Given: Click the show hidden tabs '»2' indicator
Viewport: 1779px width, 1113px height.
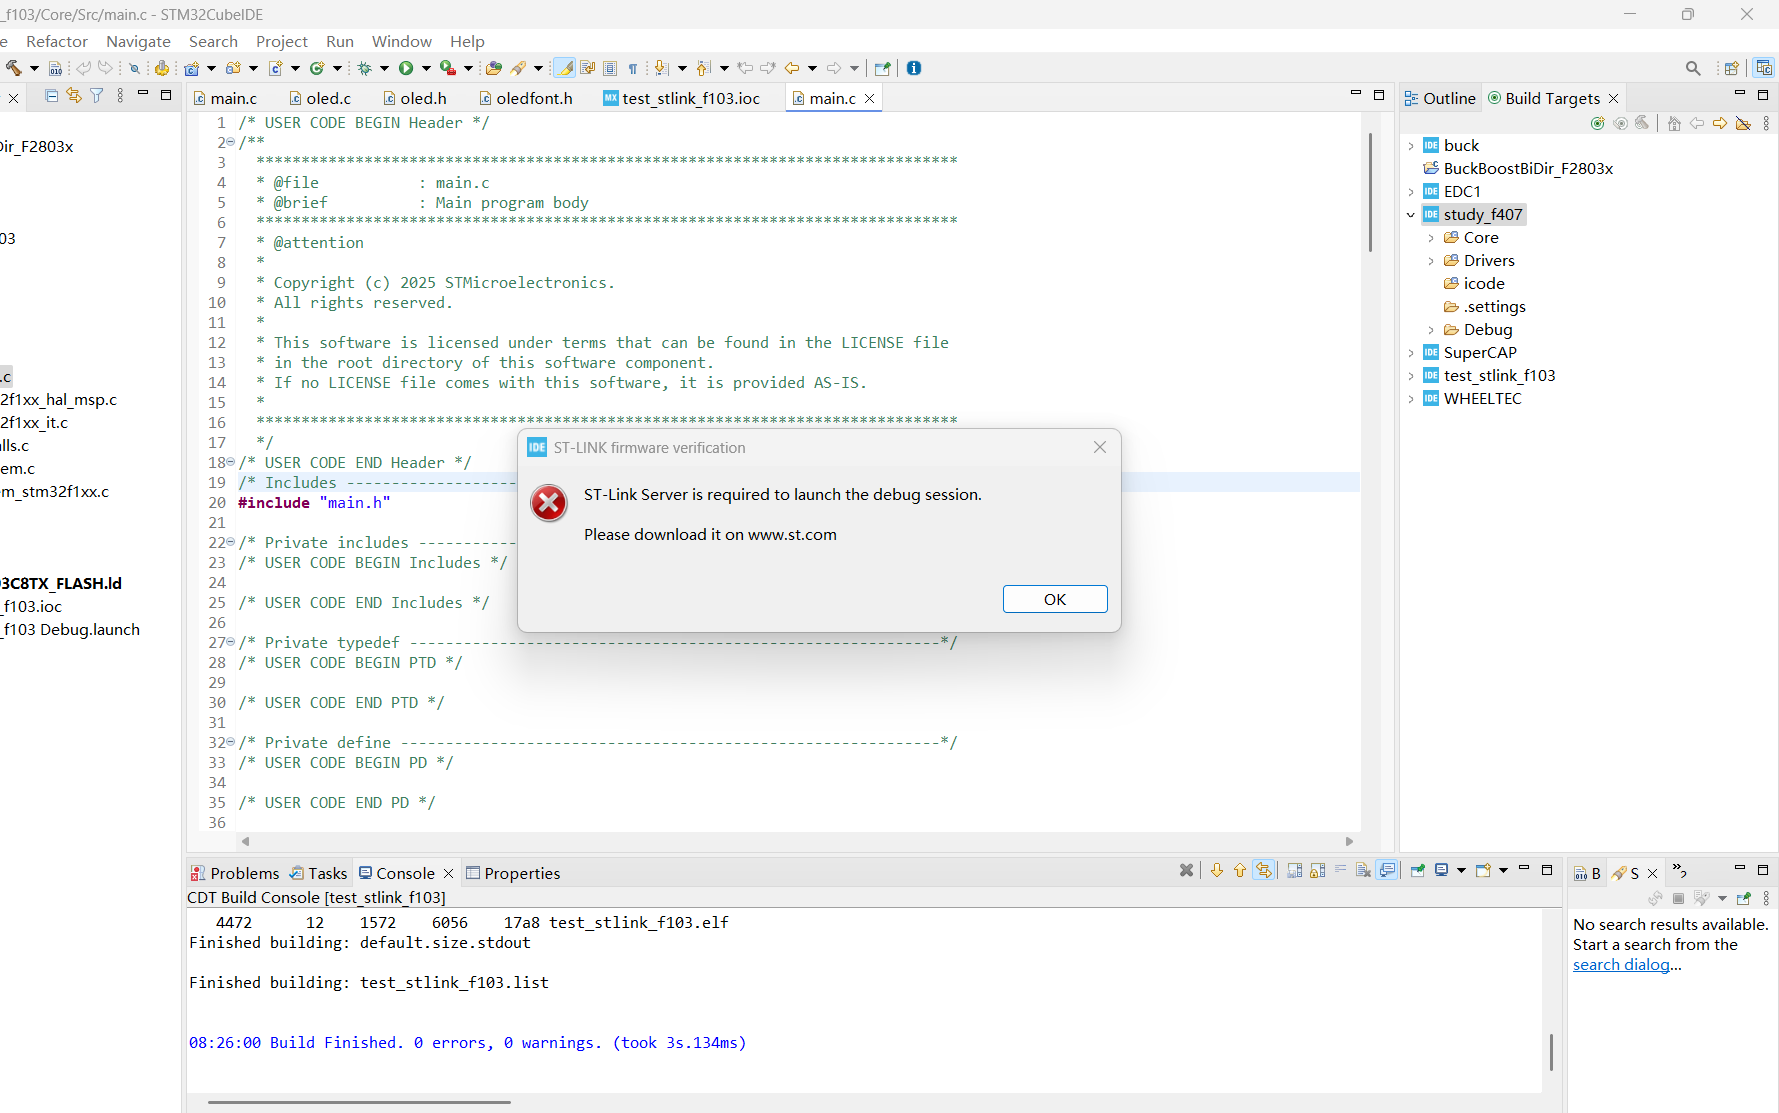Looking at the screenshot, I should [1680, 871].
